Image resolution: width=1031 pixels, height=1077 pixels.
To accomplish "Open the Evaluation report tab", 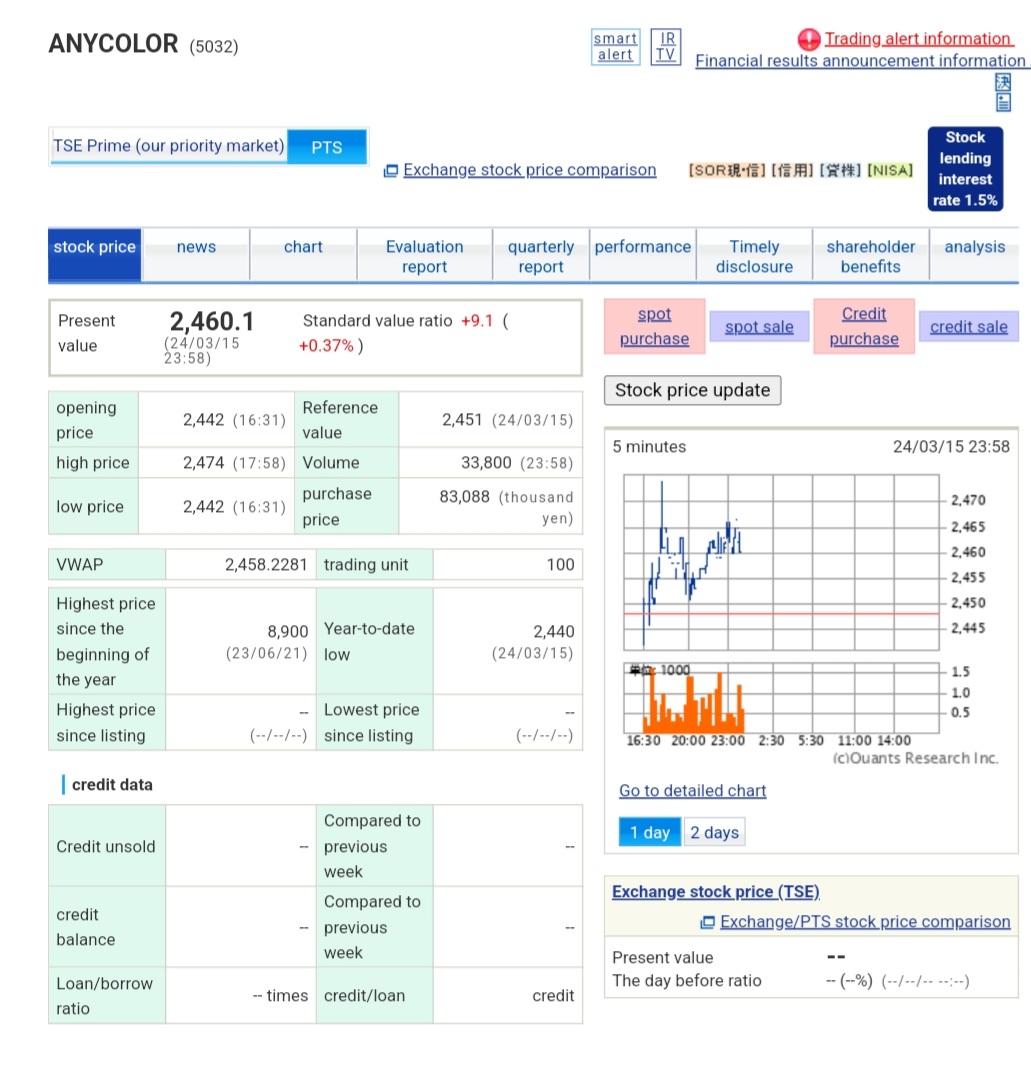I will [424, 256].
